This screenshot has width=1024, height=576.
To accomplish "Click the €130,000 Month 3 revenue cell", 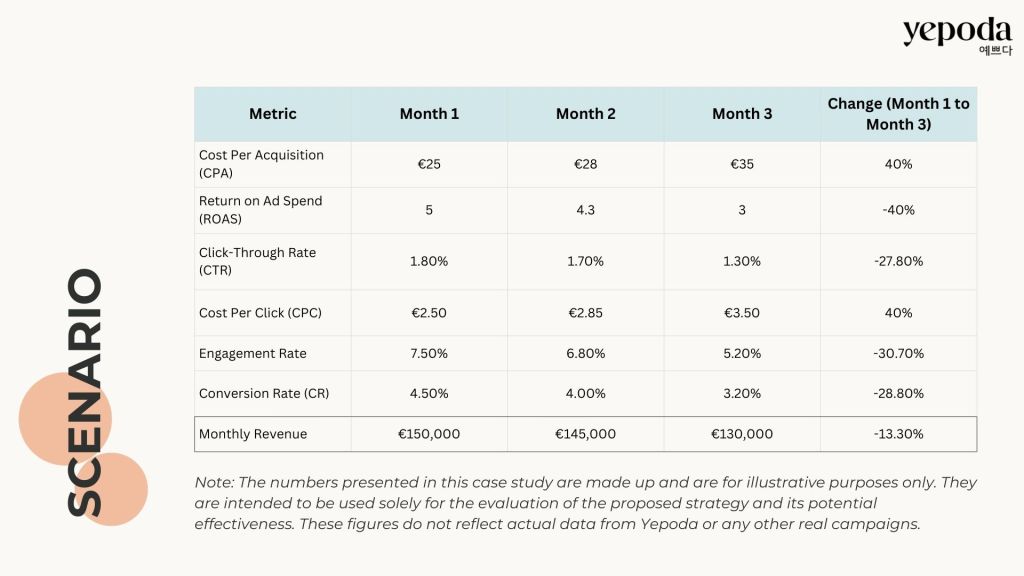I will tap(742, 434).
